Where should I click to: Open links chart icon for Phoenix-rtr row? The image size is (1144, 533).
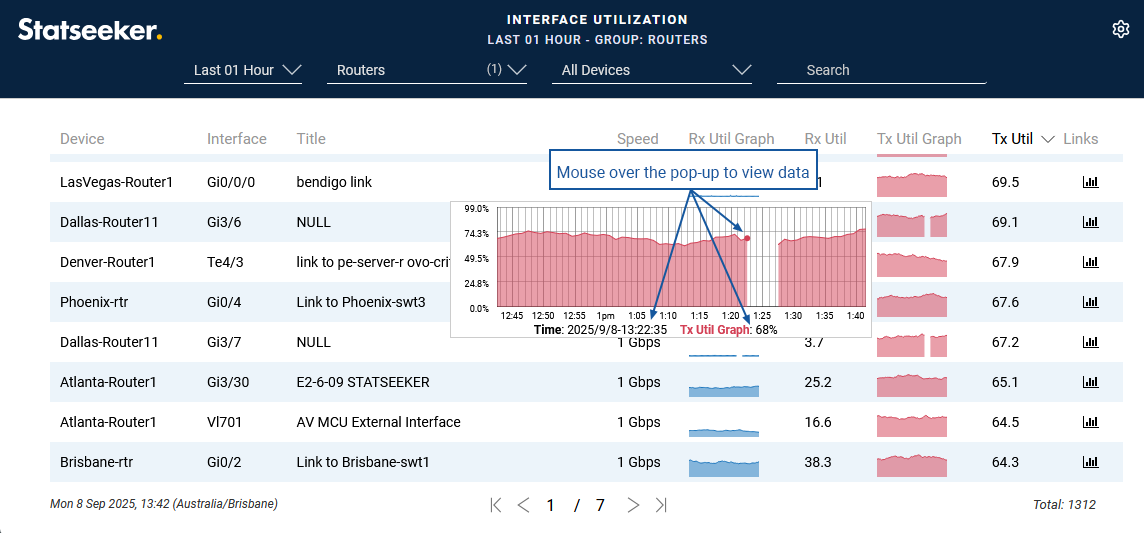(x=1090, y=302)
